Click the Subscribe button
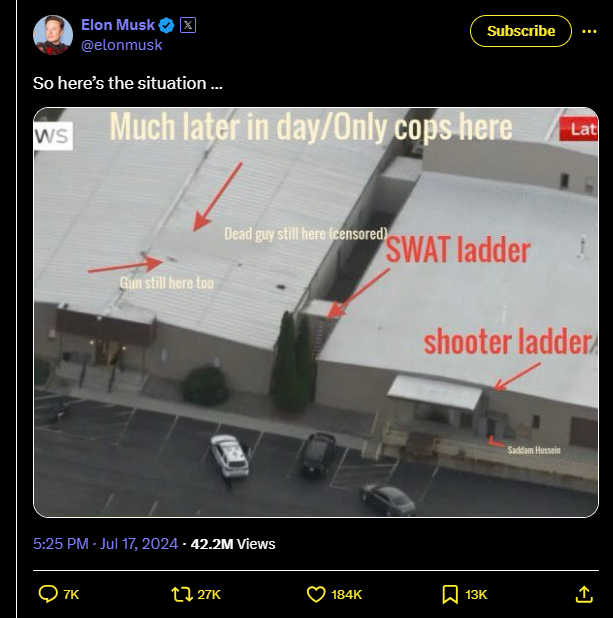 pos(521,31)
